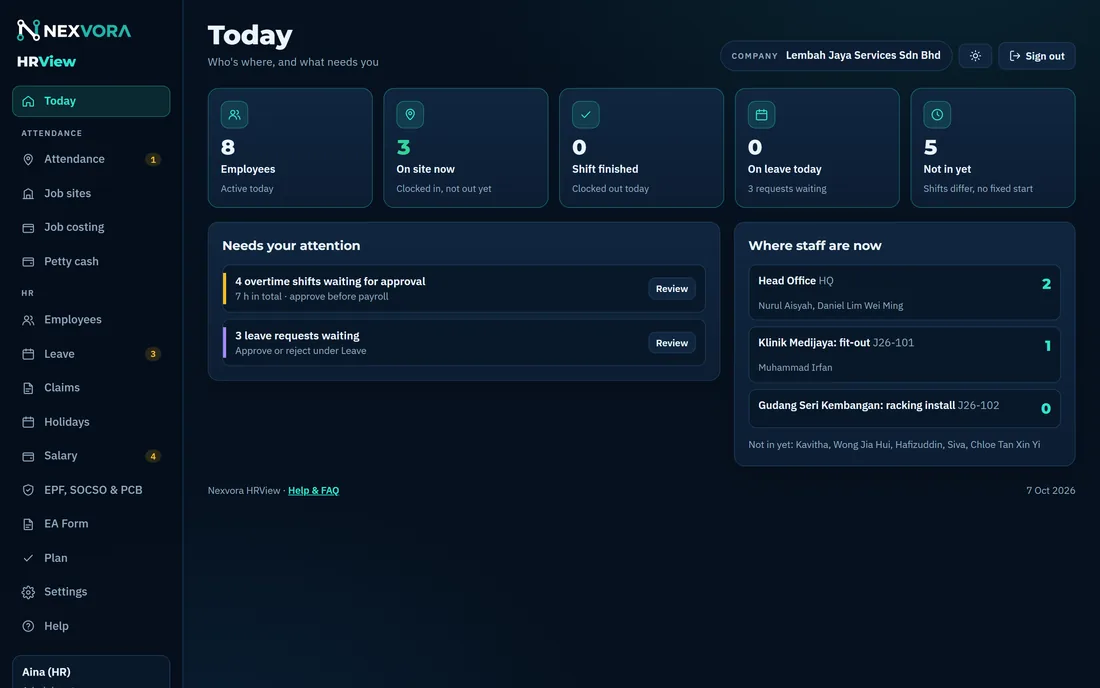Viewport: 1100px width, 688px height.
Task: Click the EA Form document icon
Action: pyautogui.click(x=28, y=524)
